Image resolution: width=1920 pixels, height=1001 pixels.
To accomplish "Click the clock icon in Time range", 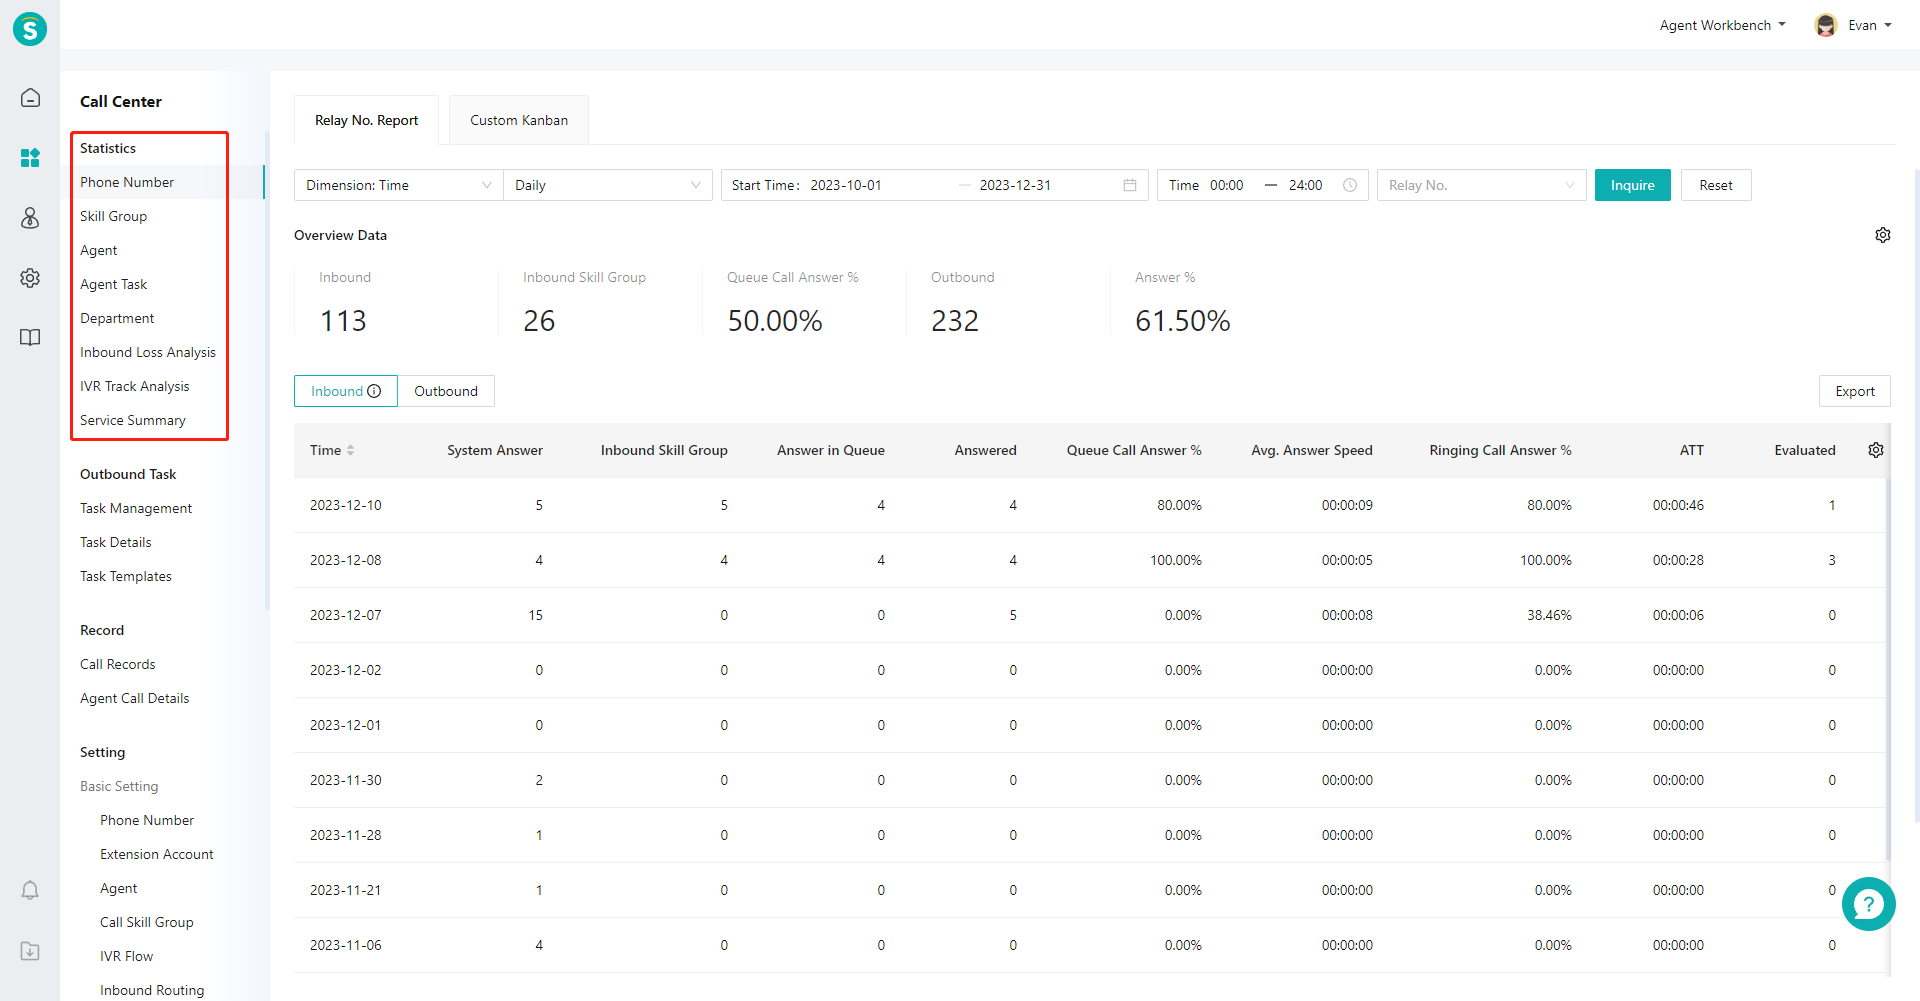I will [1350, 185].
